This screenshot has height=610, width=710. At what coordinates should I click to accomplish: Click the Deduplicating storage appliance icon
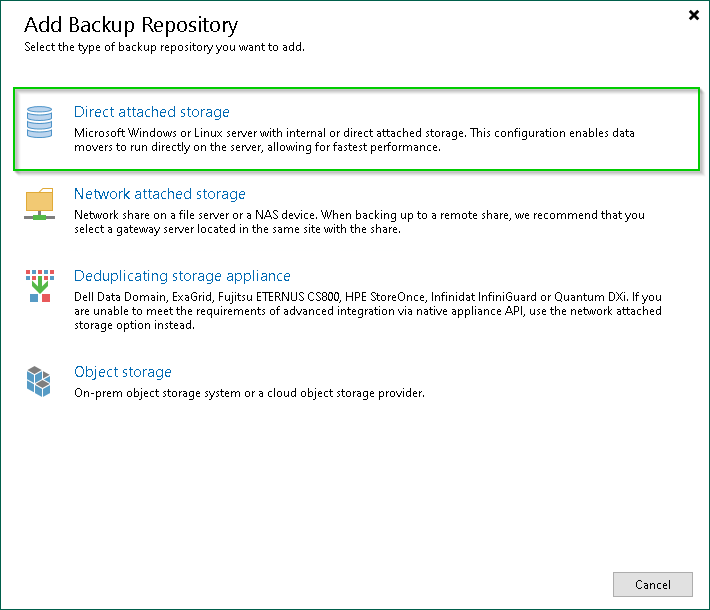point(40,285)
